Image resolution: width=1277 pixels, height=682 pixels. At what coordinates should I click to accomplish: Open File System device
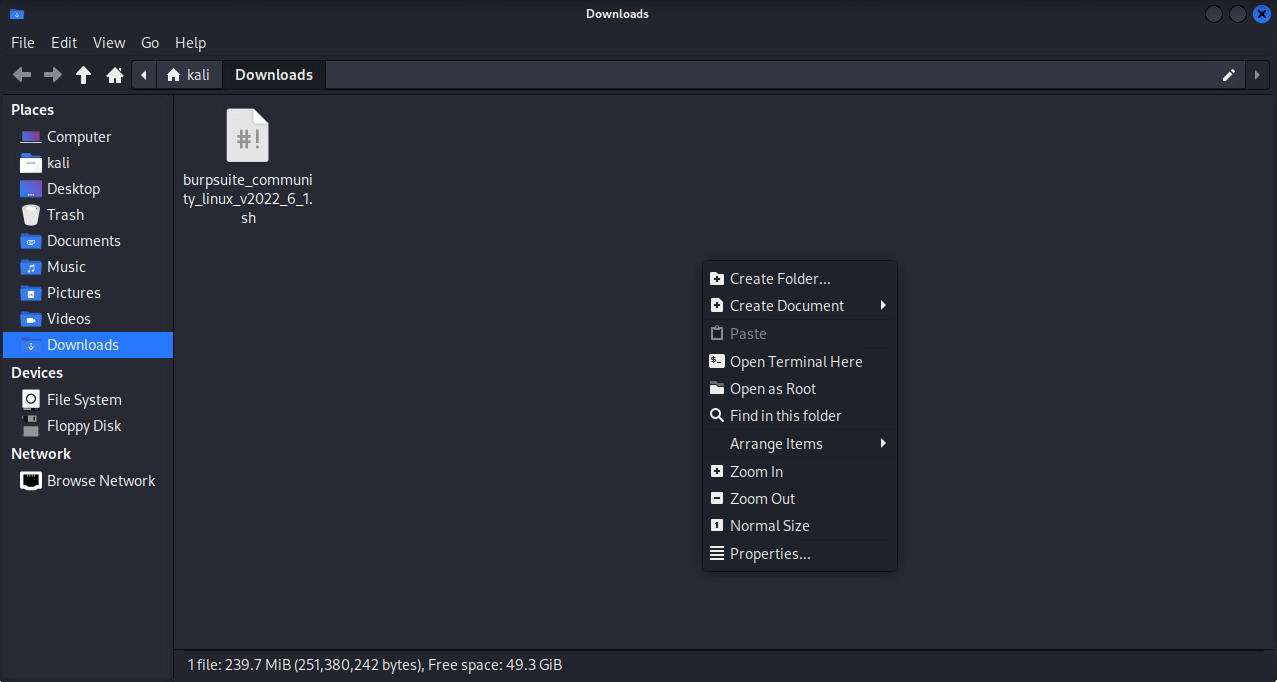[x=84, y=400]
